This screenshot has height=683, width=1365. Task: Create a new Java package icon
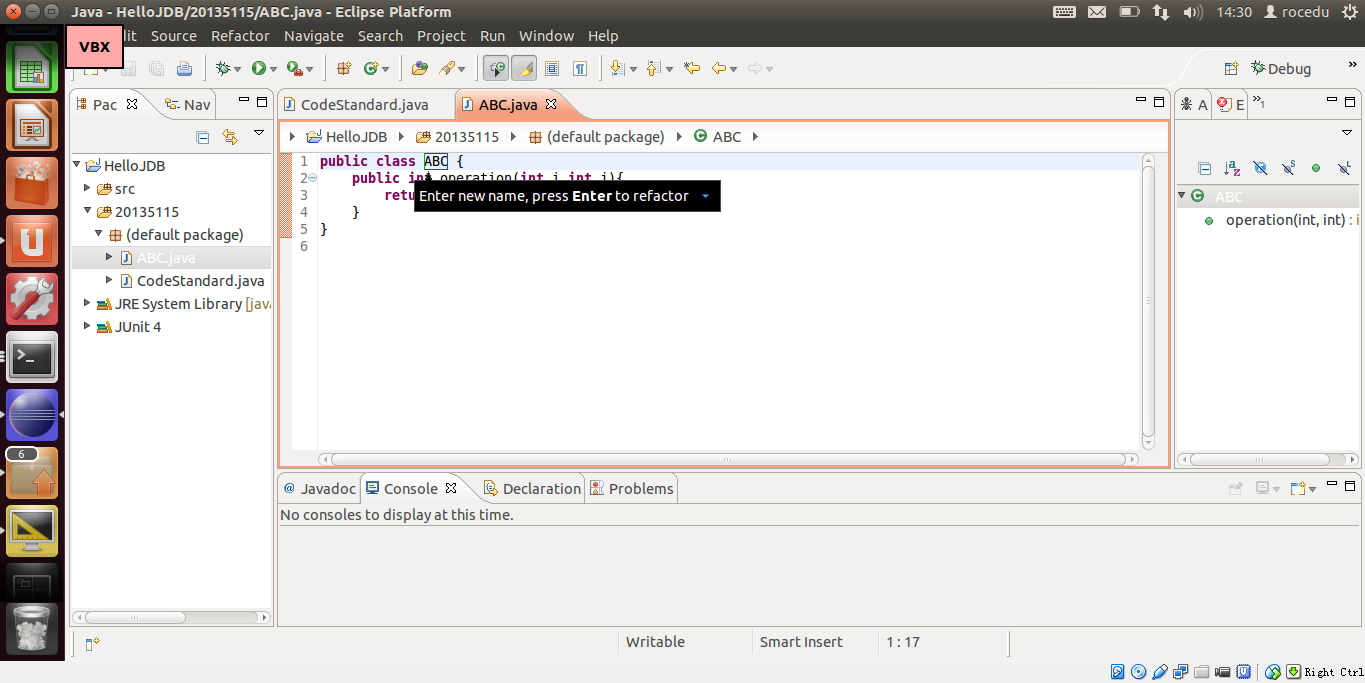point(344,68)
